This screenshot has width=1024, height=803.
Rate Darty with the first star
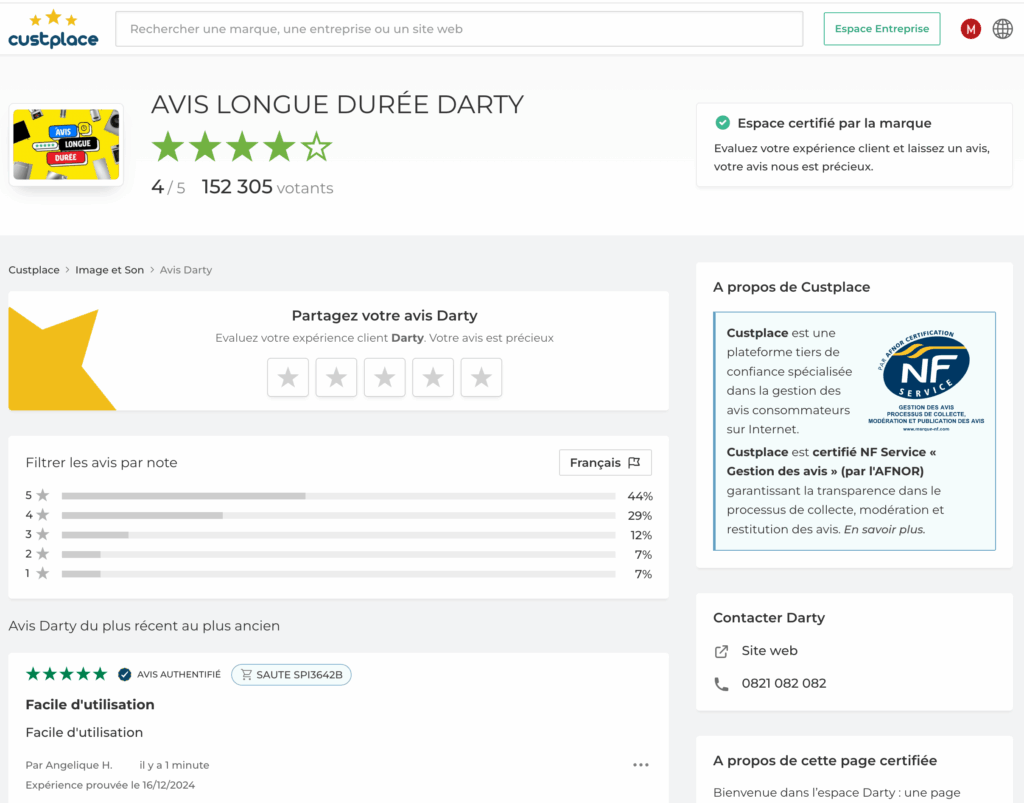[288, 377]
